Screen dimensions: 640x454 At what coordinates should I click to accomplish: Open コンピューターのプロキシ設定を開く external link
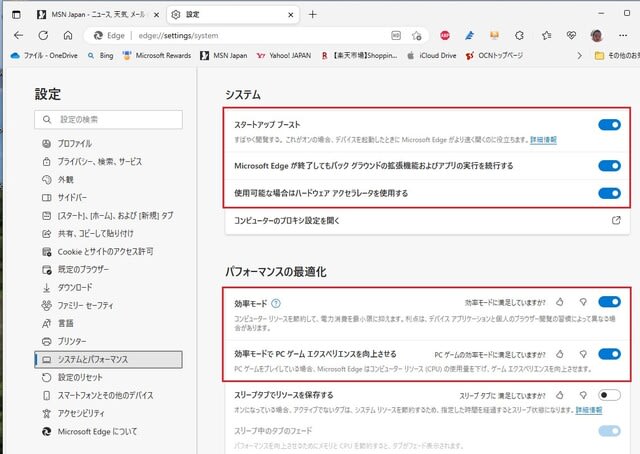[x=616, y=220]
